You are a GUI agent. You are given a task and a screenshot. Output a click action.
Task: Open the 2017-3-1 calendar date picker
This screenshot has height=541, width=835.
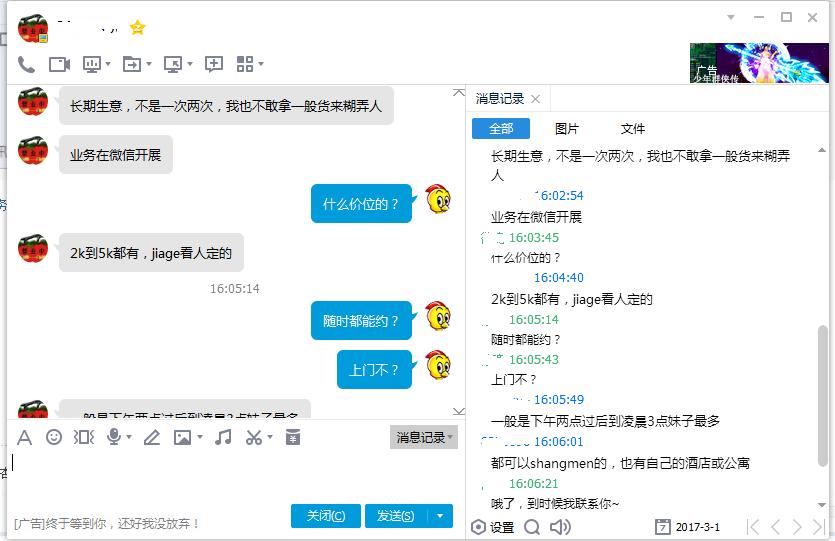[687, 527]
